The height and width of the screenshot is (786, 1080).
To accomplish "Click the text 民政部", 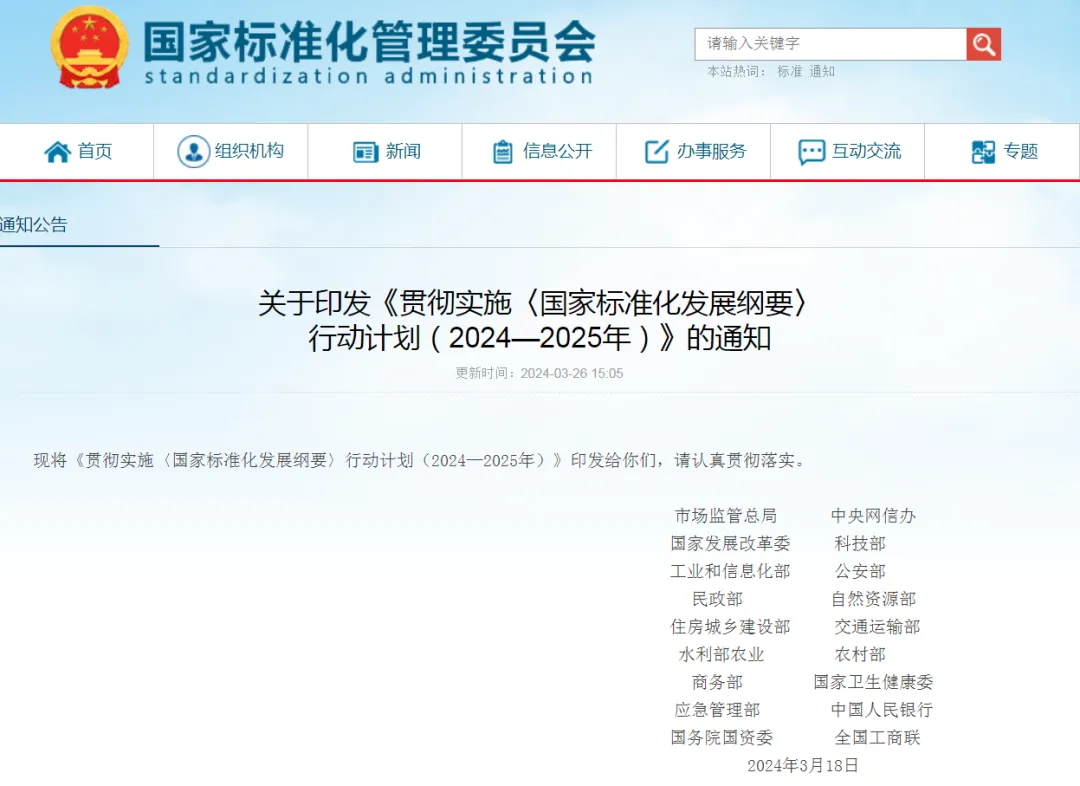I will pyautogui.click(x=718, y=599).
